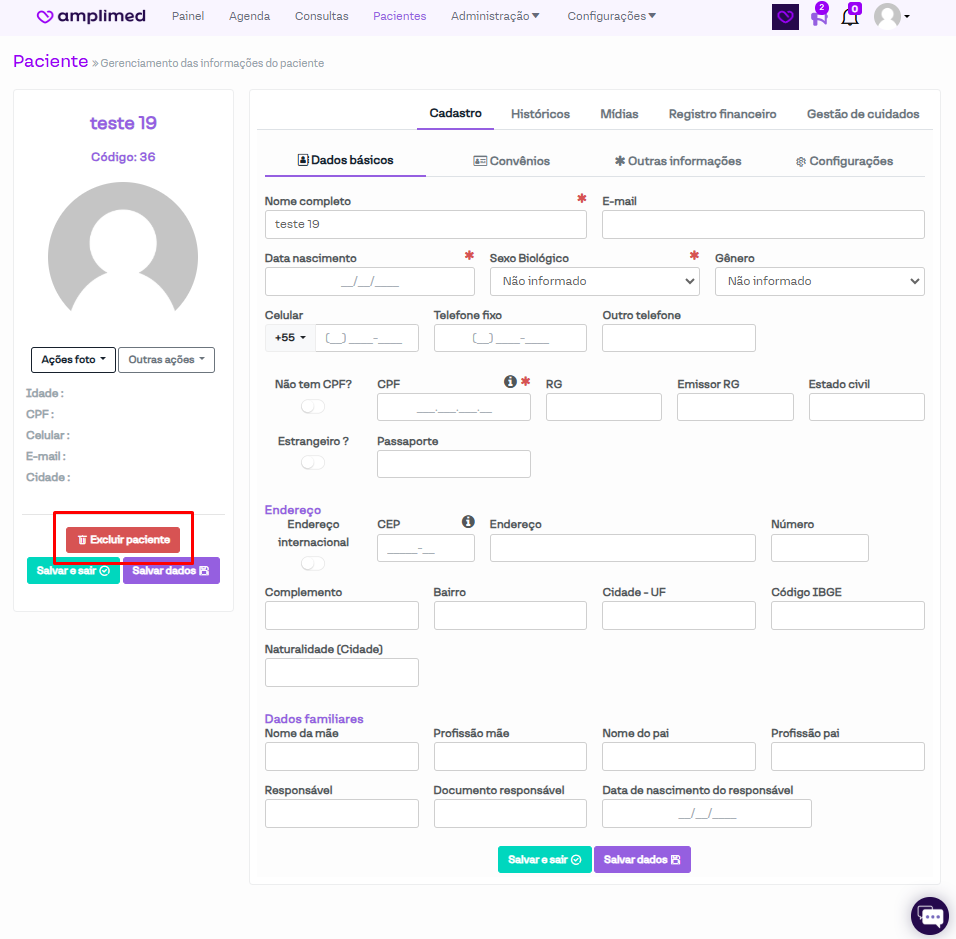Click the CPF info icon
The image size is (956, 939).
510,382
